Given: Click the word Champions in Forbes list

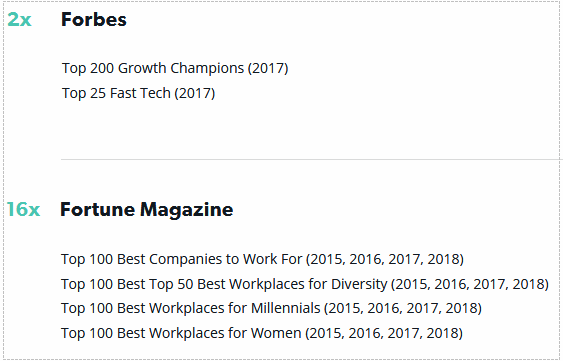Looking at the screenshot, I should [x=207, y=68].
